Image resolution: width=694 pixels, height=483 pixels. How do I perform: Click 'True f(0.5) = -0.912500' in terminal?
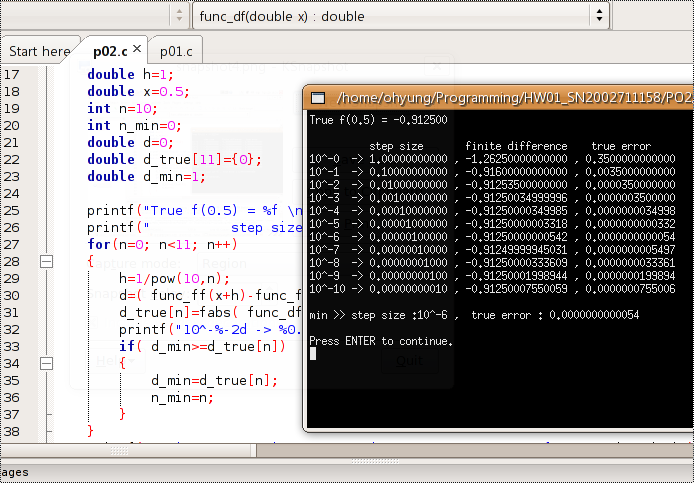pos(378,120)
